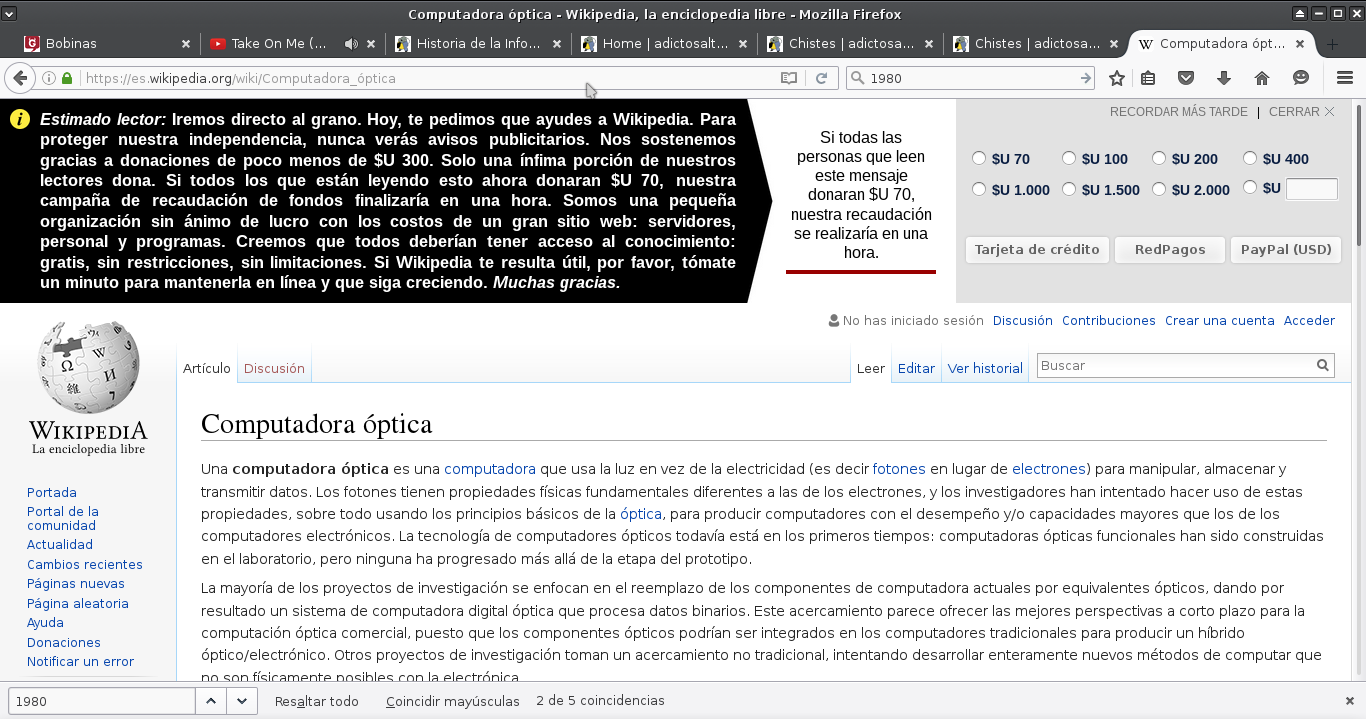Viewport: 1366px width, 719px height.
Task: Select the $U 1.500 donation amount
Action: (x=1069, y=189)
